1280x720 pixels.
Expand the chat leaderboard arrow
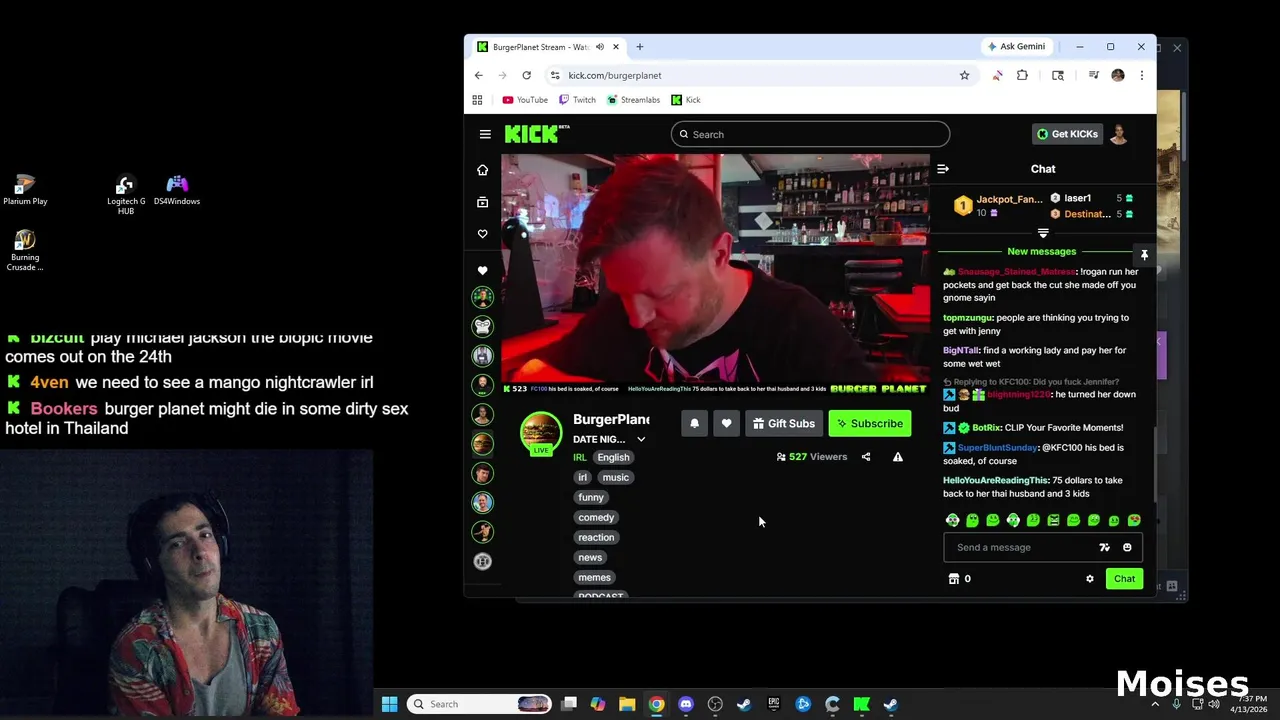click(x=1043, y=233)
